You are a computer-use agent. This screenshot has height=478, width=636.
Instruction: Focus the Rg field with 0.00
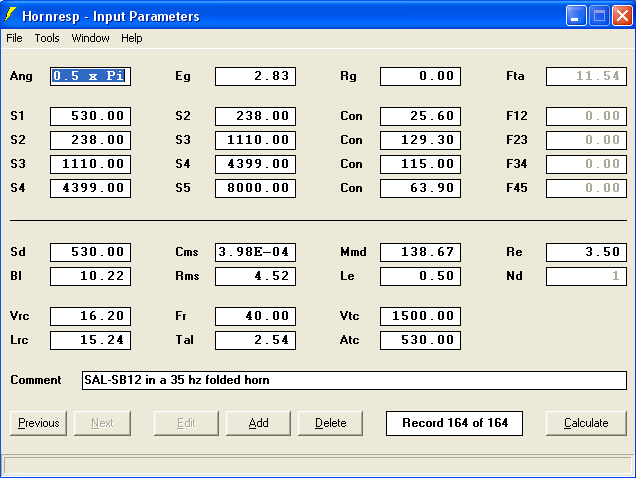[x=421, y=76]
